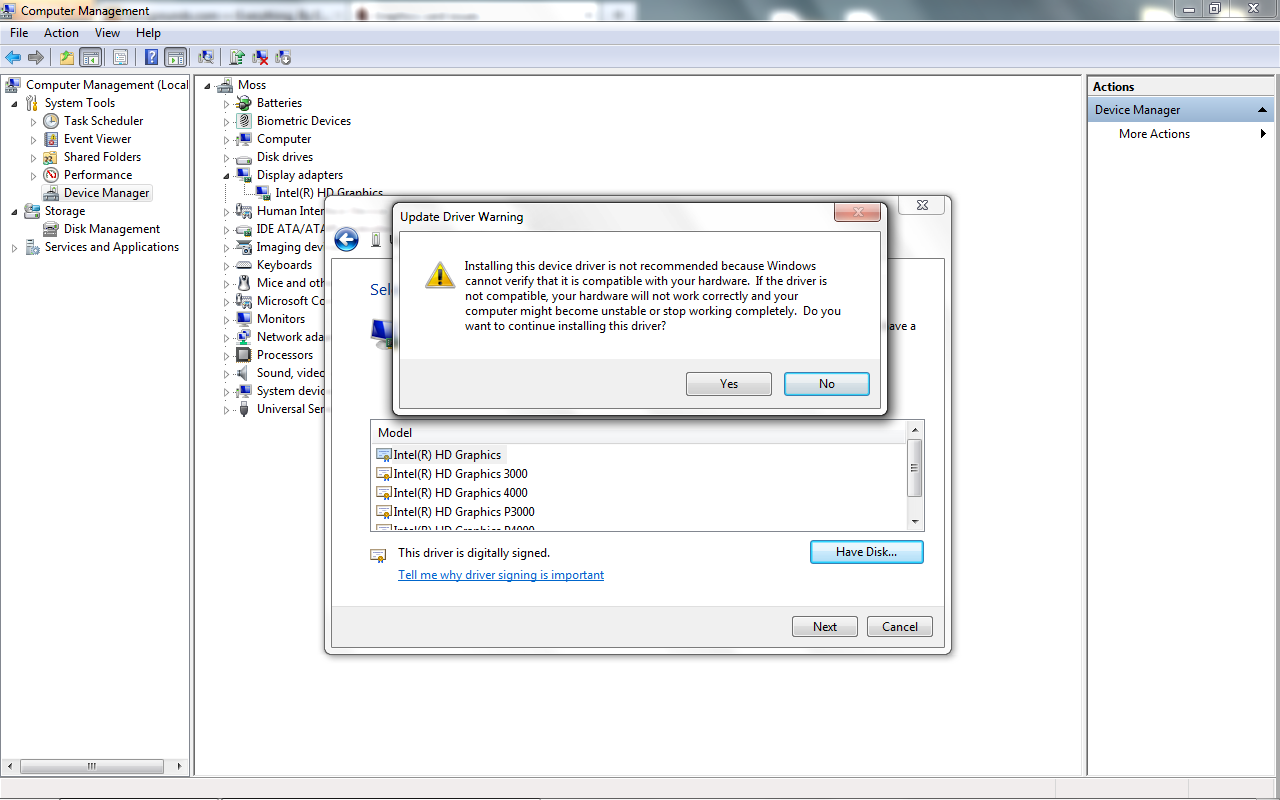Toggle Show/Hide Console Tree toolbar button

[x=91, y=57]
